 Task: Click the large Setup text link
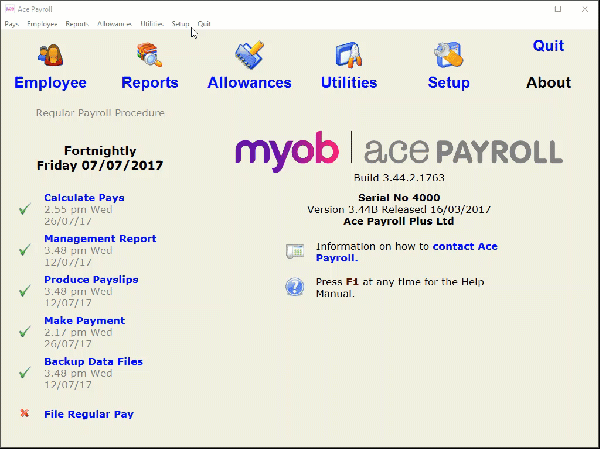(448, 83)
